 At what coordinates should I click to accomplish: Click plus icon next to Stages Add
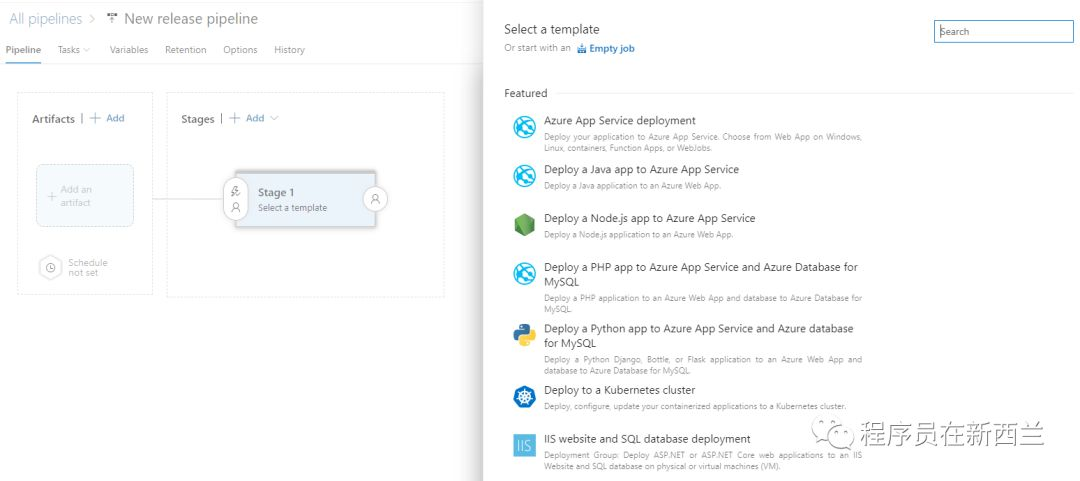click(234, 119)
